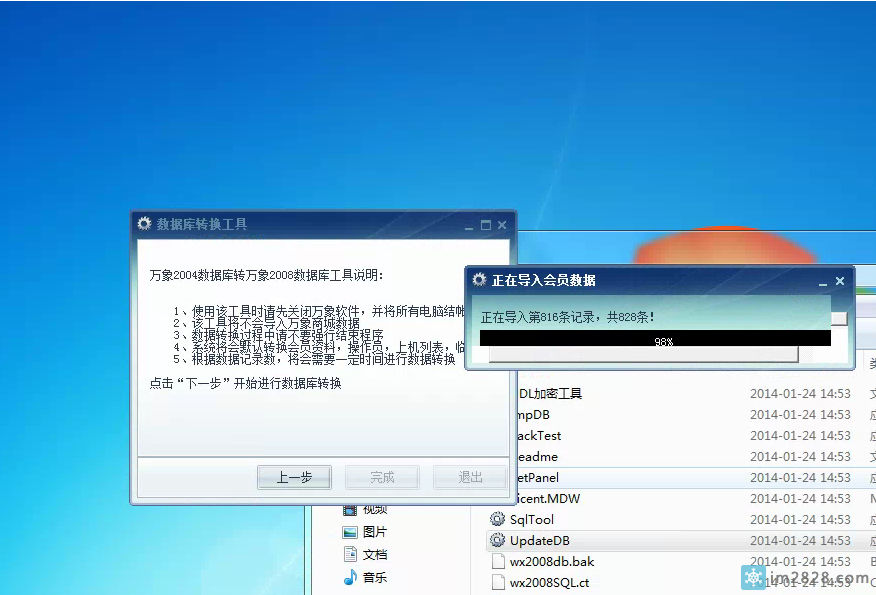Click the 98% import progress bar

point(655,340)
